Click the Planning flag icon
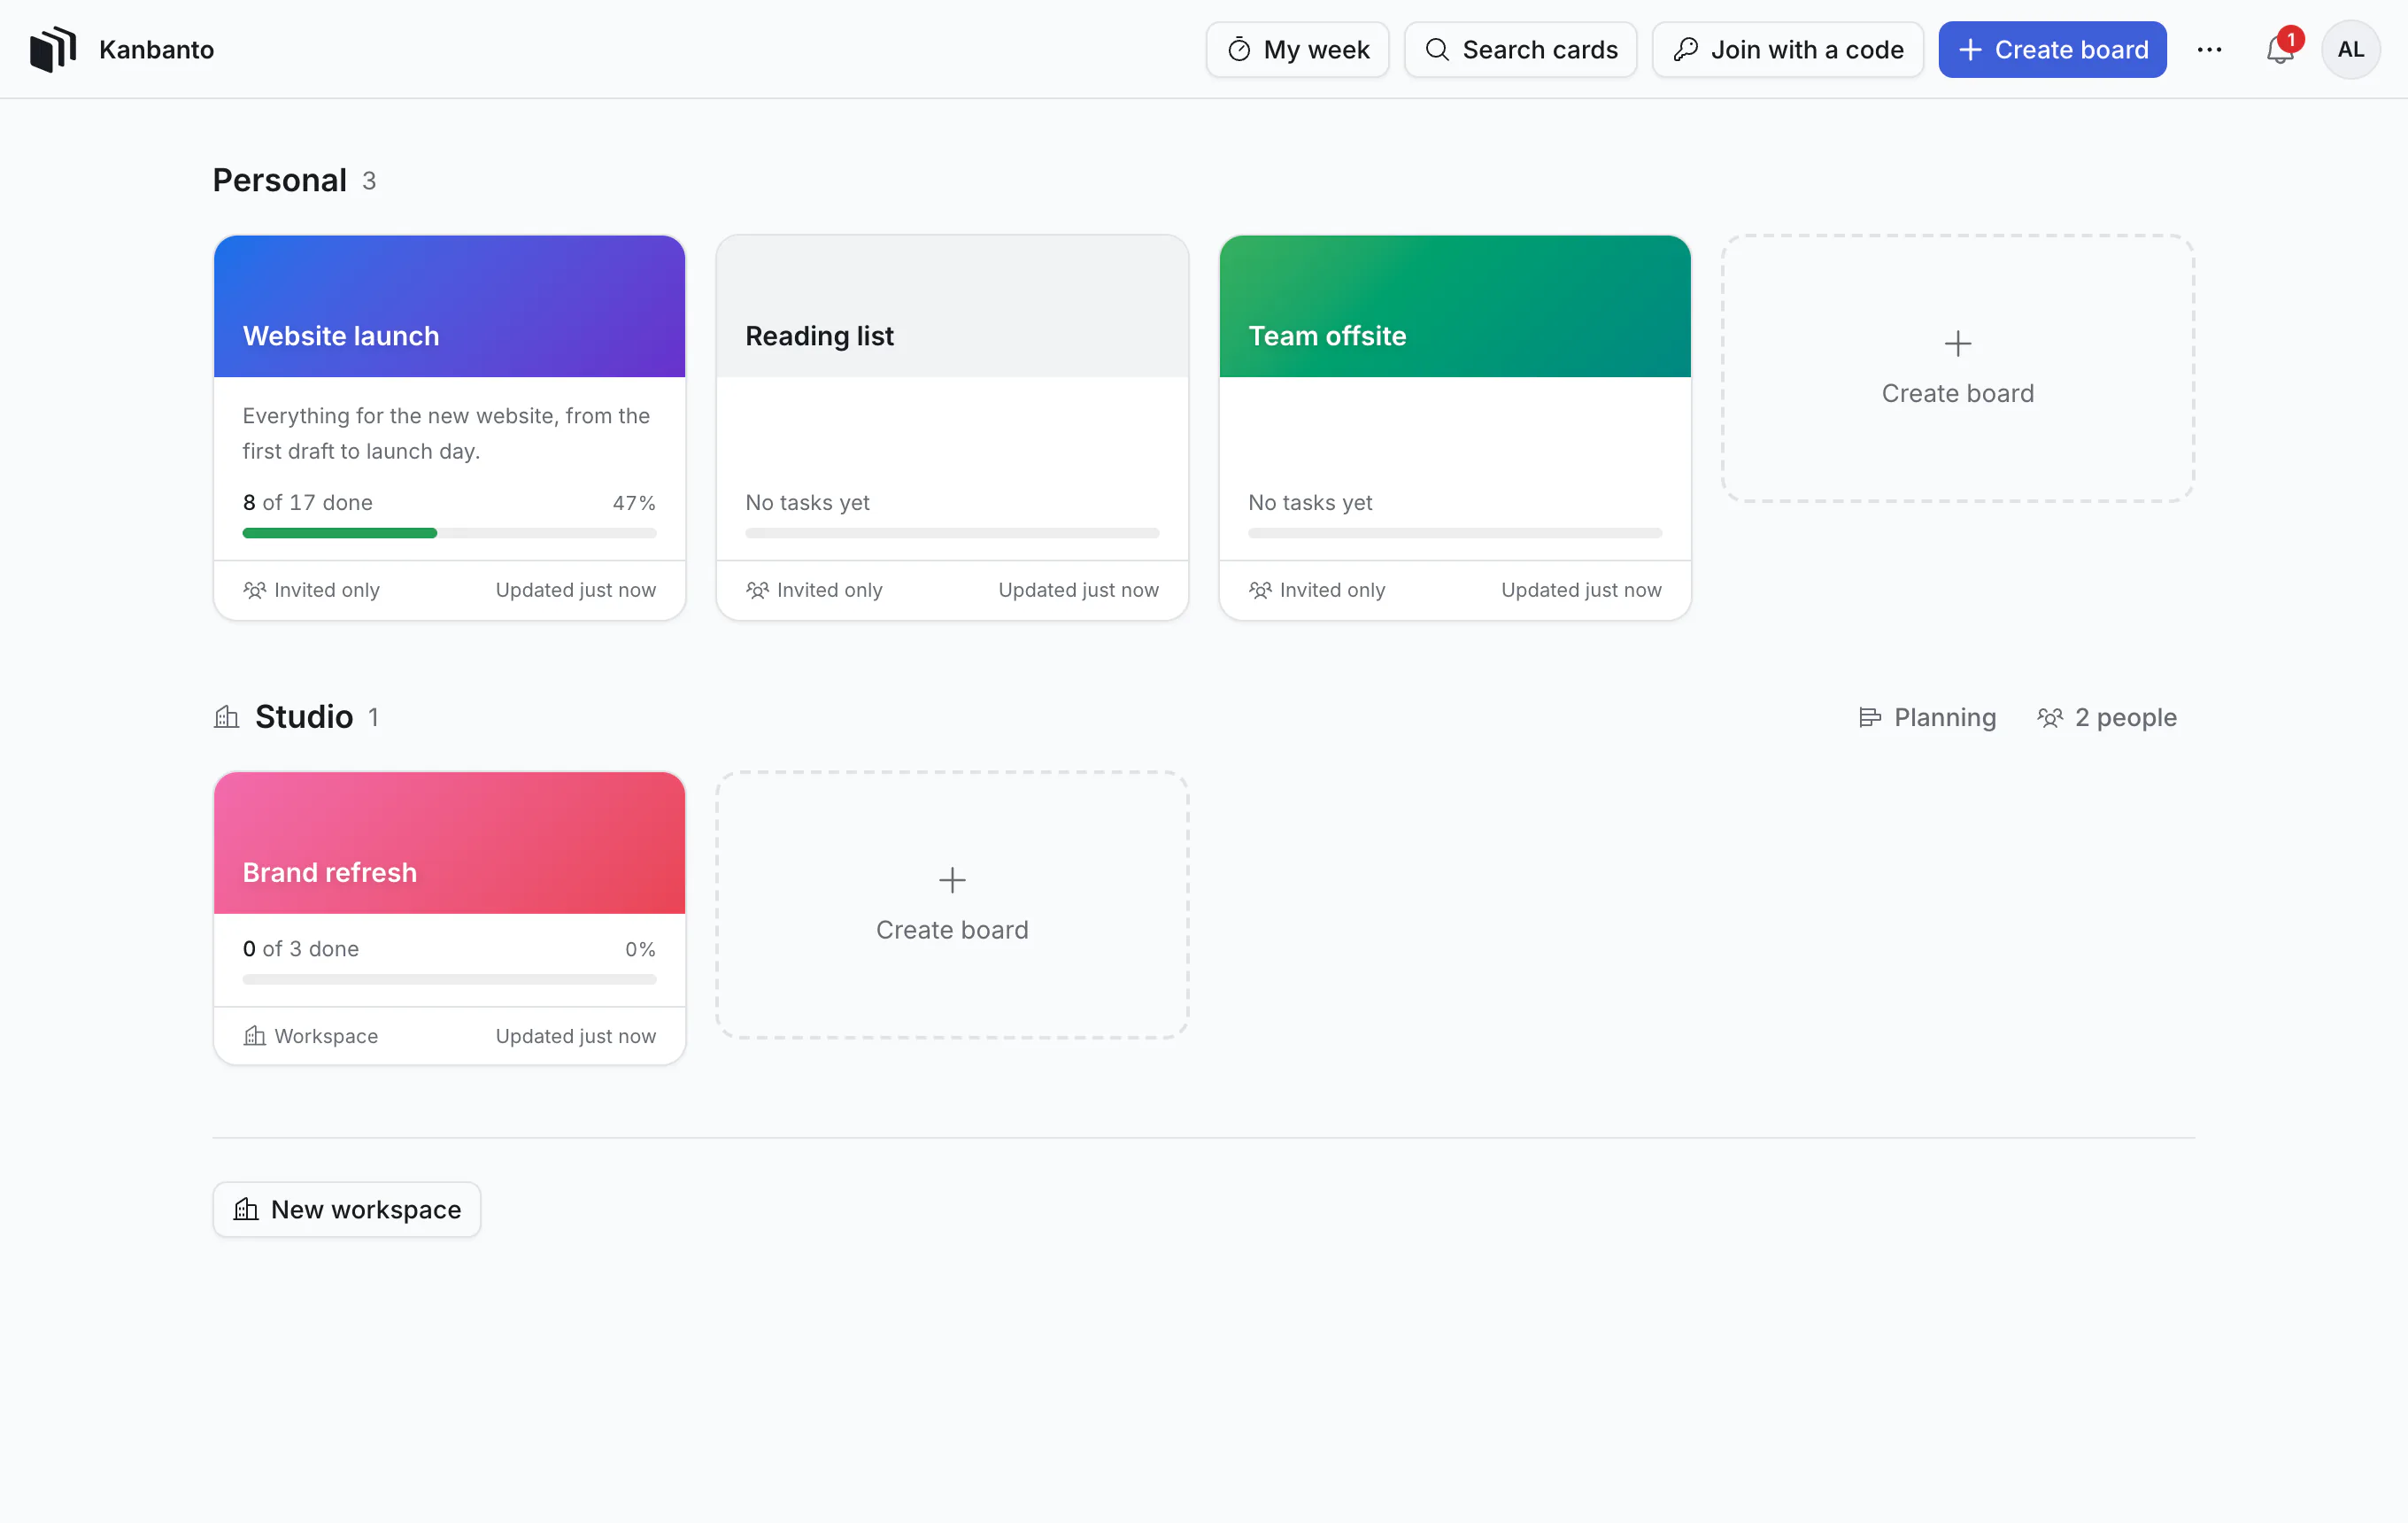 1869,717
